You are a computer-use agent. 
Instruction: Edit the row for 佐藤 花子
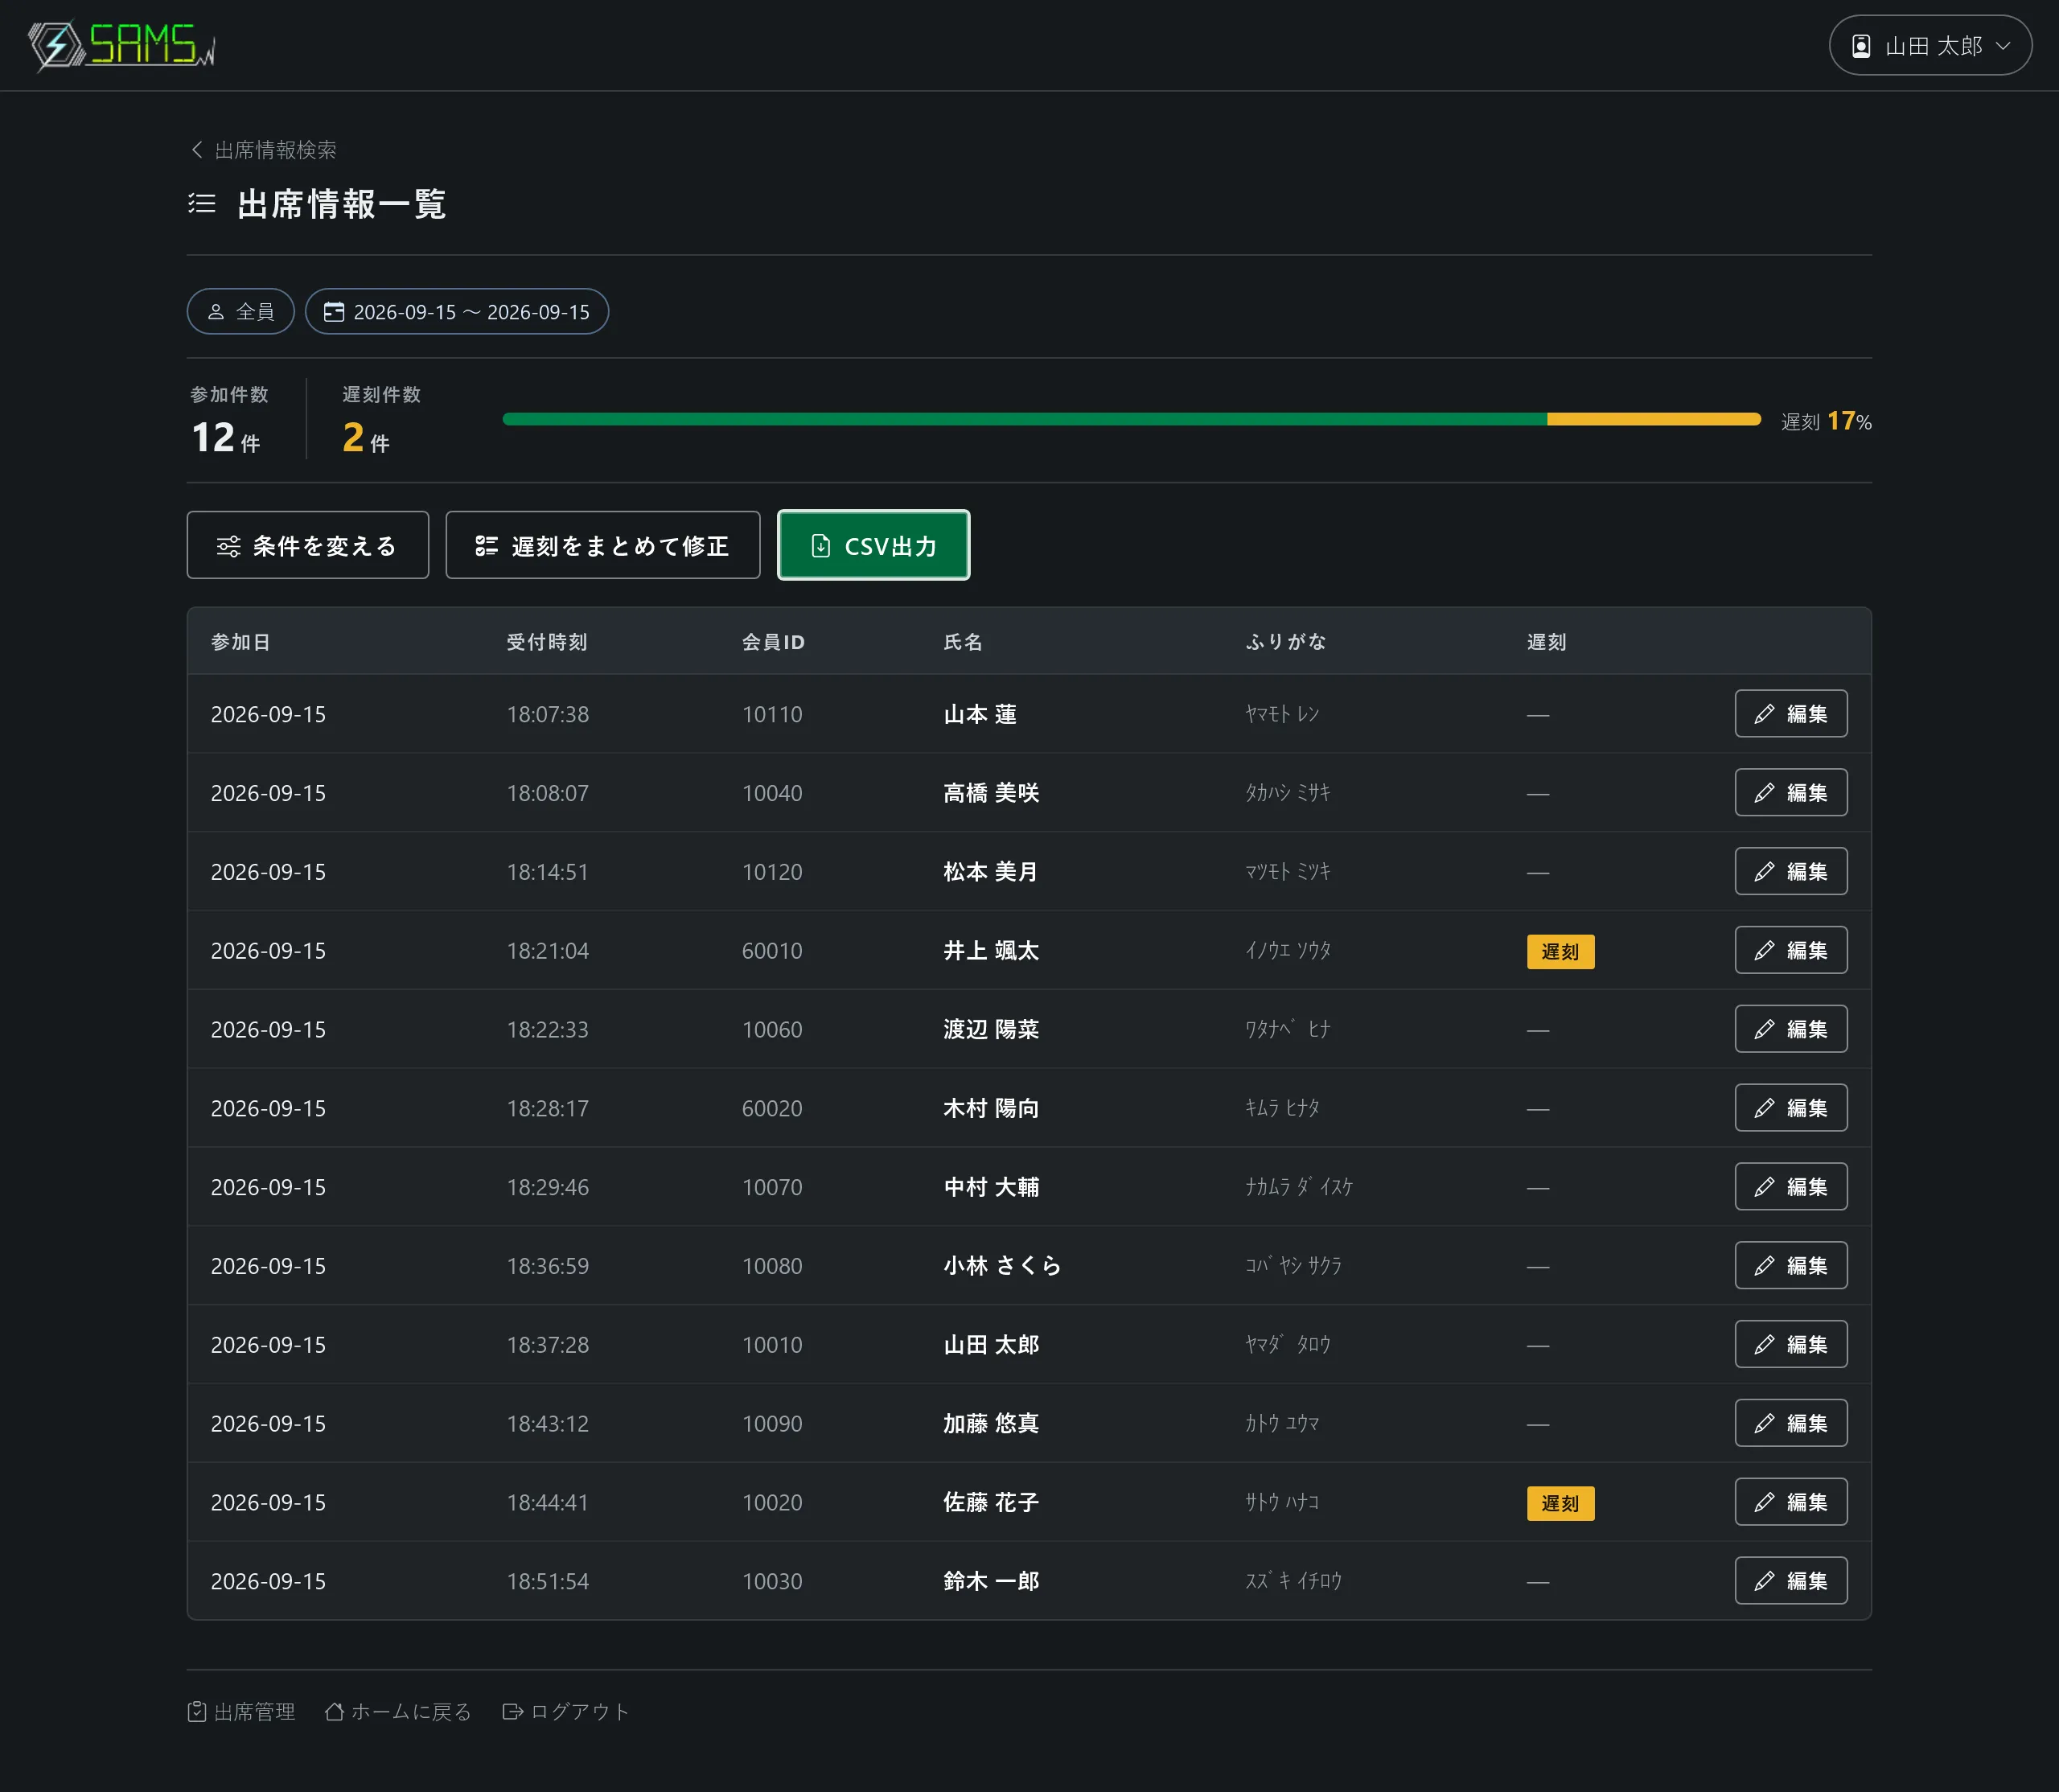[x=1791, y=1502]
